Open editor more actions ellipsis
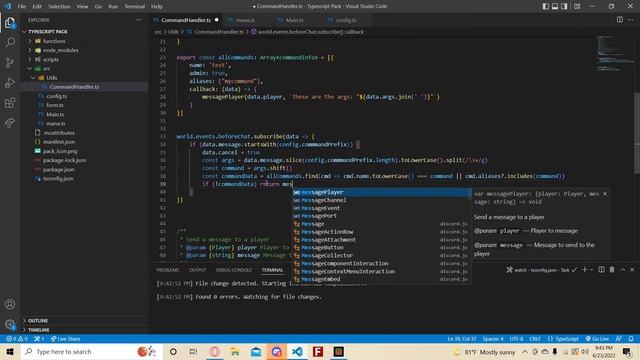Screen dimensions: 640x360 631,20
